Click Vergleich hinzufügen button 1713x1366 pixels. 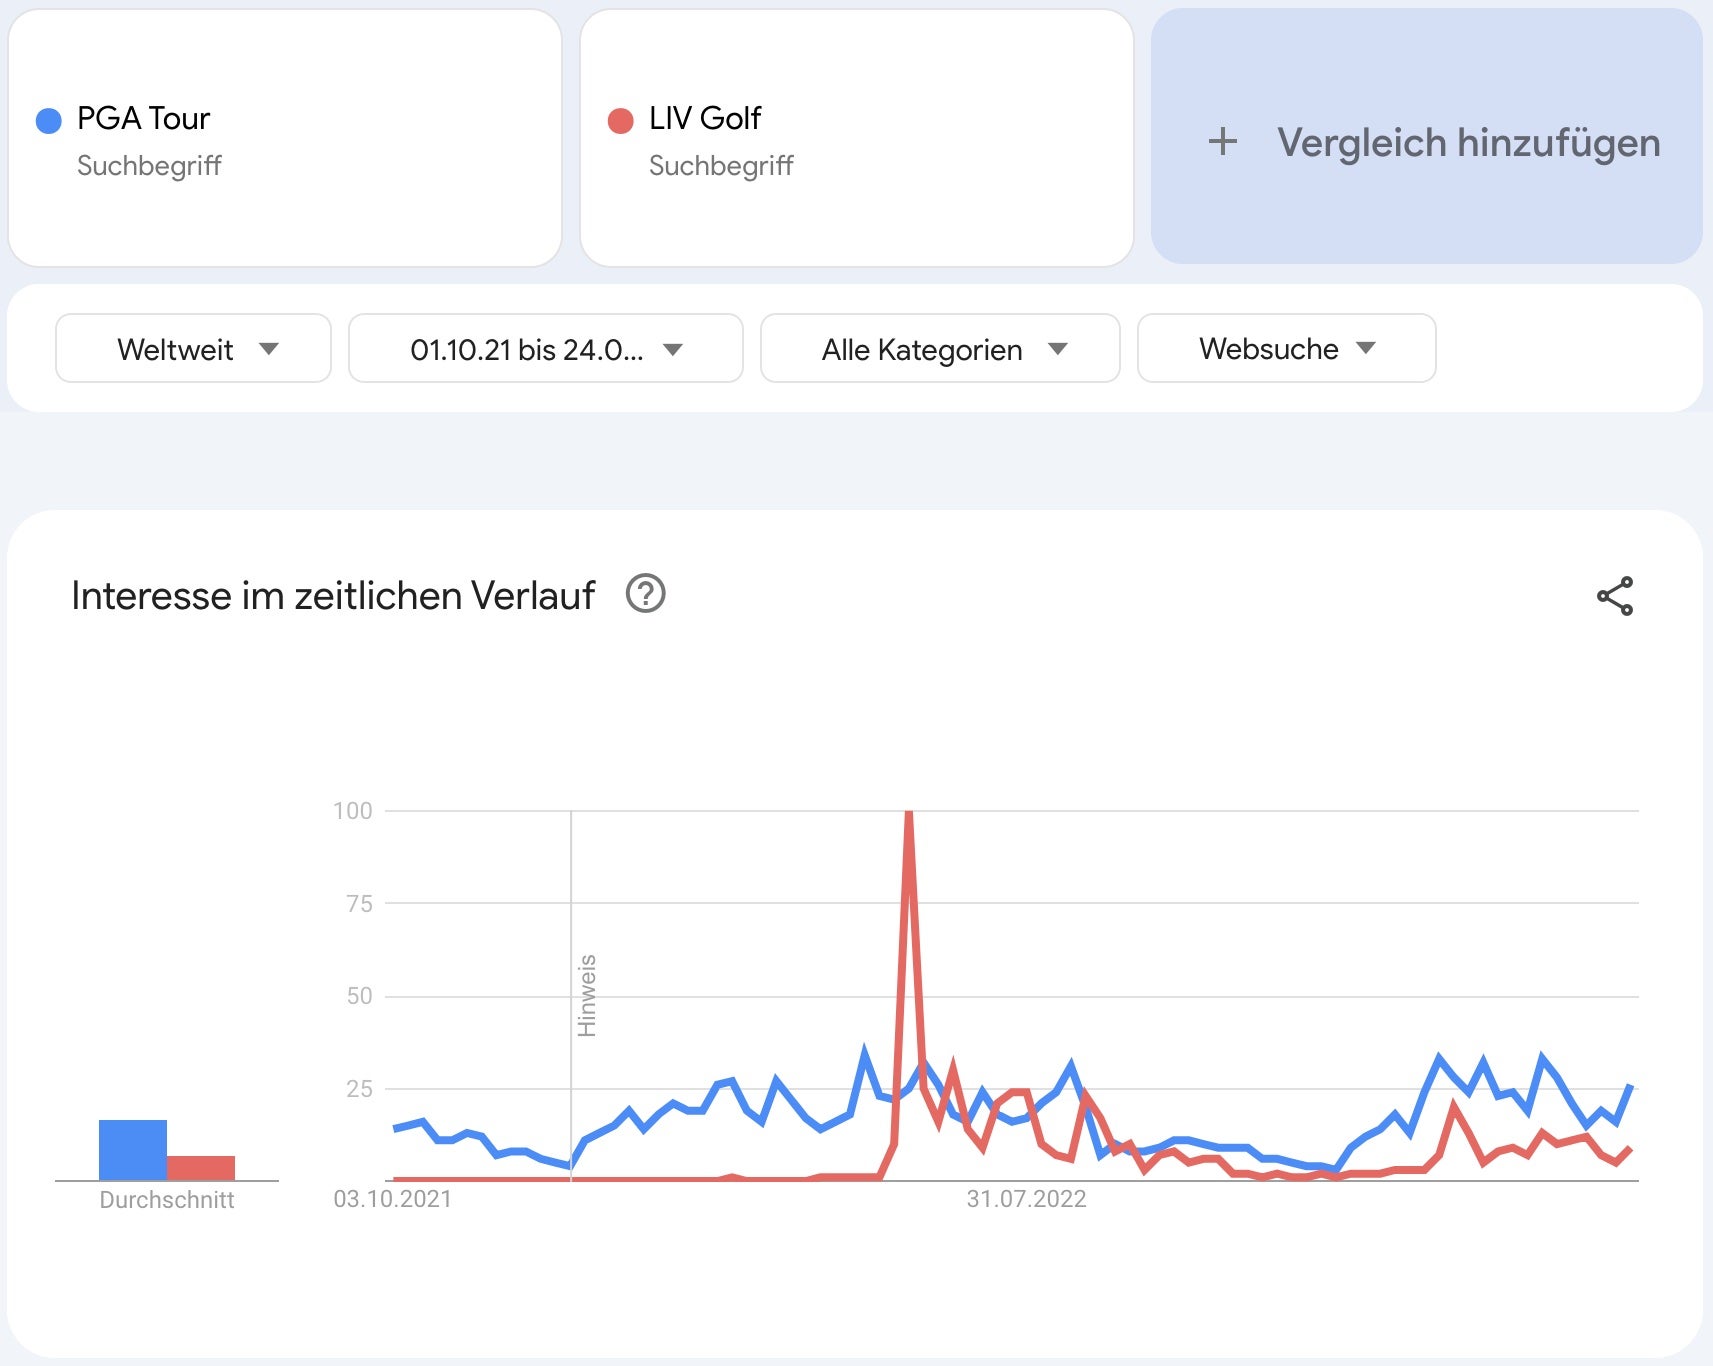pyautogui.click(x=1467, y=142)
